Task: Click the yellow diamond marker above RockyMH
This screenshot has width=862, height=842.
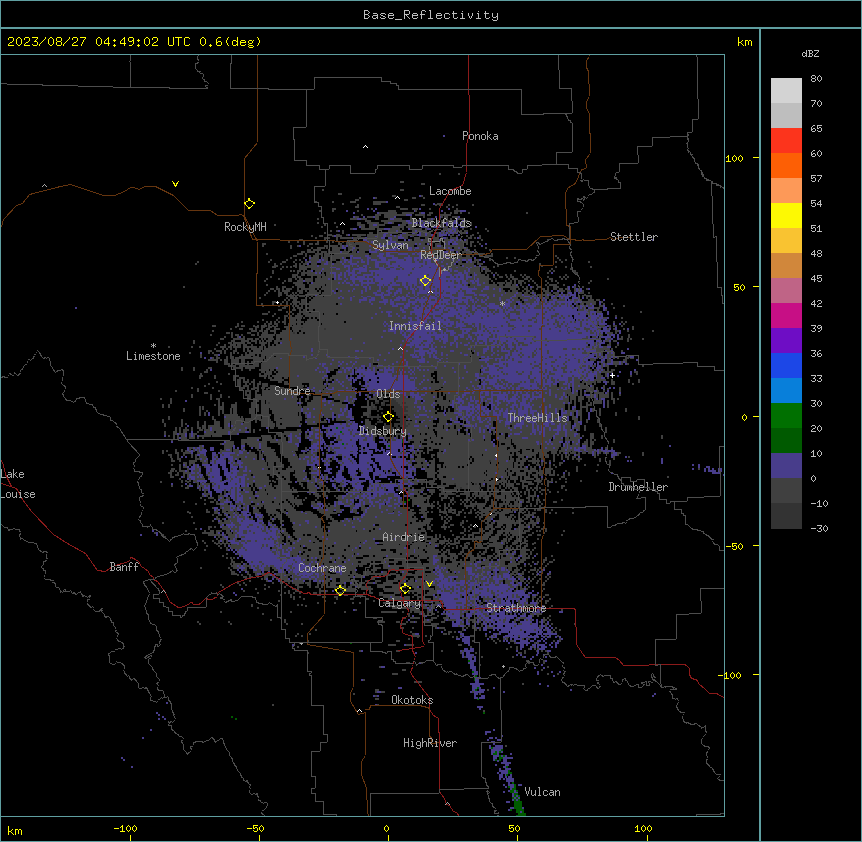Action: [x=250, y=204]
